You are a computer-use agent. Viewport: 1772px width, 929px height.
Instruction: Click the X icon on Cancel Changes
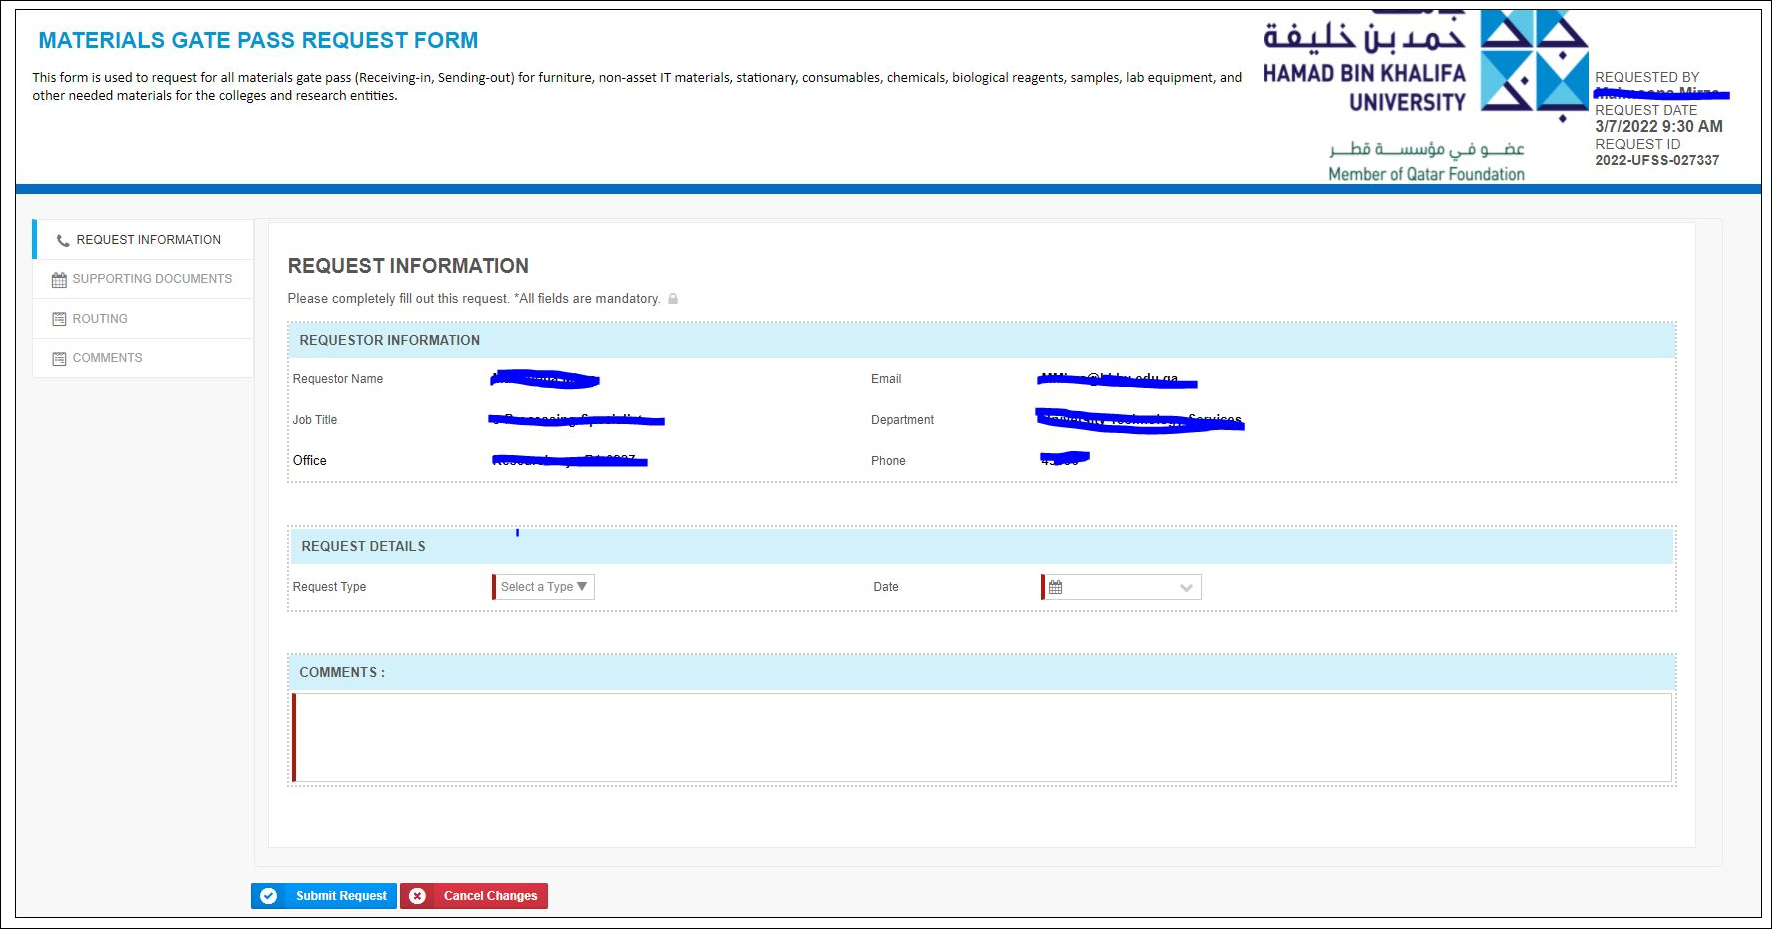[x=418, y=896]
